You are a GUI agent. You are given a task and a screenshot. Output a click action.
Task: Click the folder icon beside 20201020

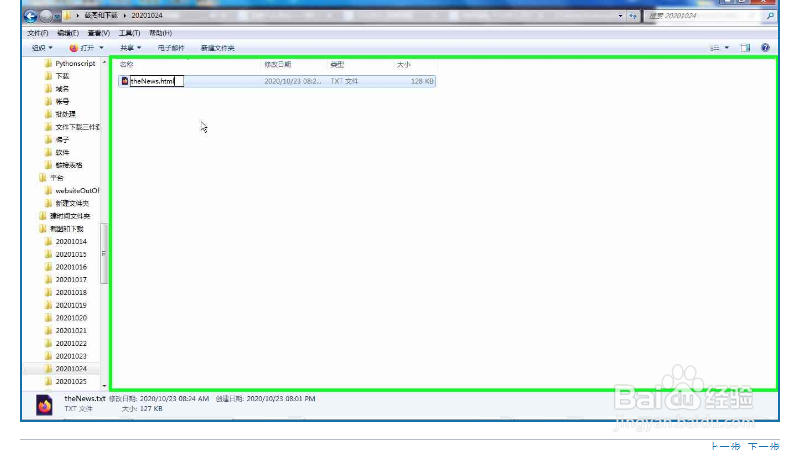coord(48,318)
